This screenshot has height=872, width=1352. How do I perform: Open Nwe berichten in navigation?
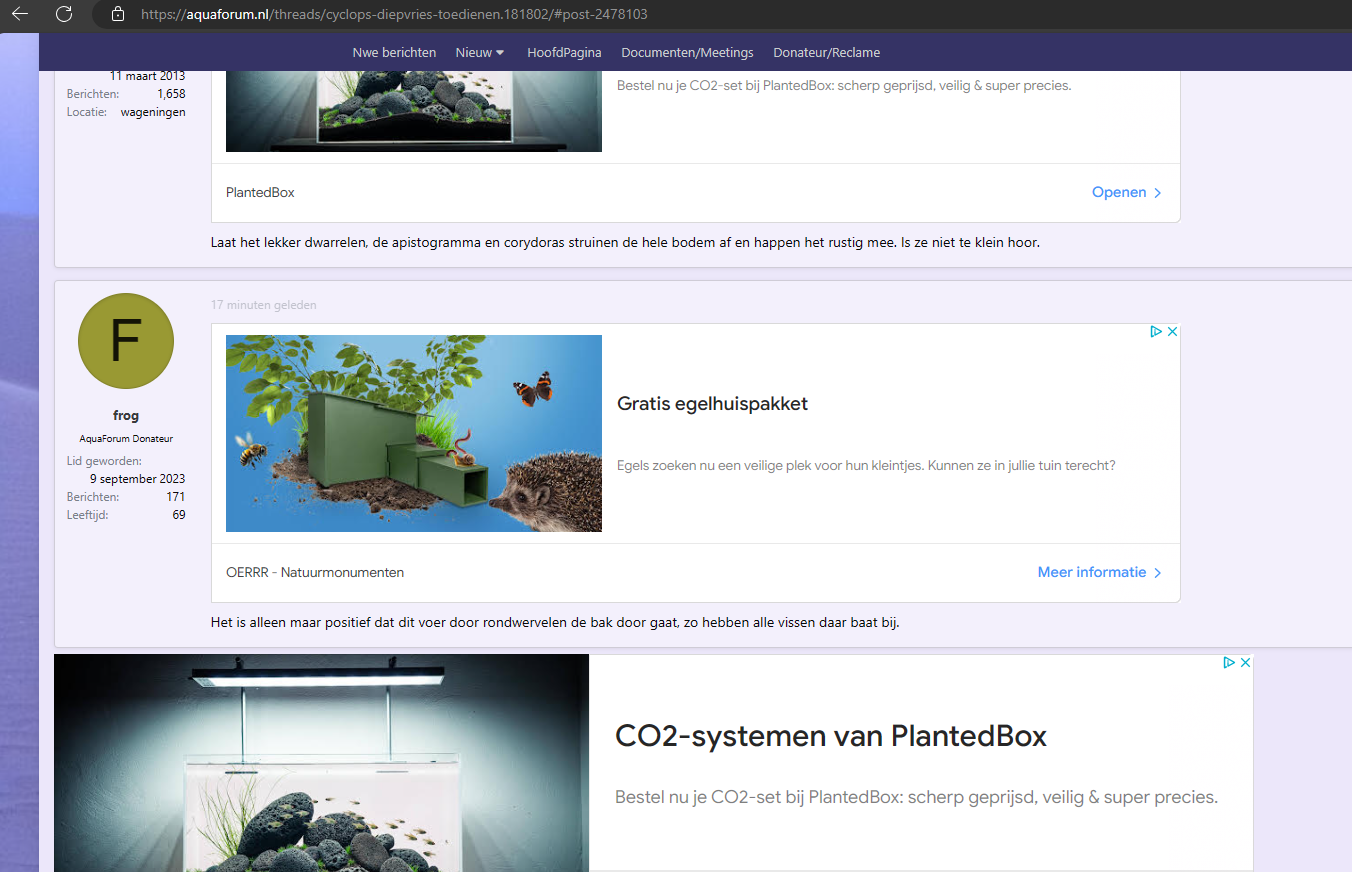(x=394, y=52)
